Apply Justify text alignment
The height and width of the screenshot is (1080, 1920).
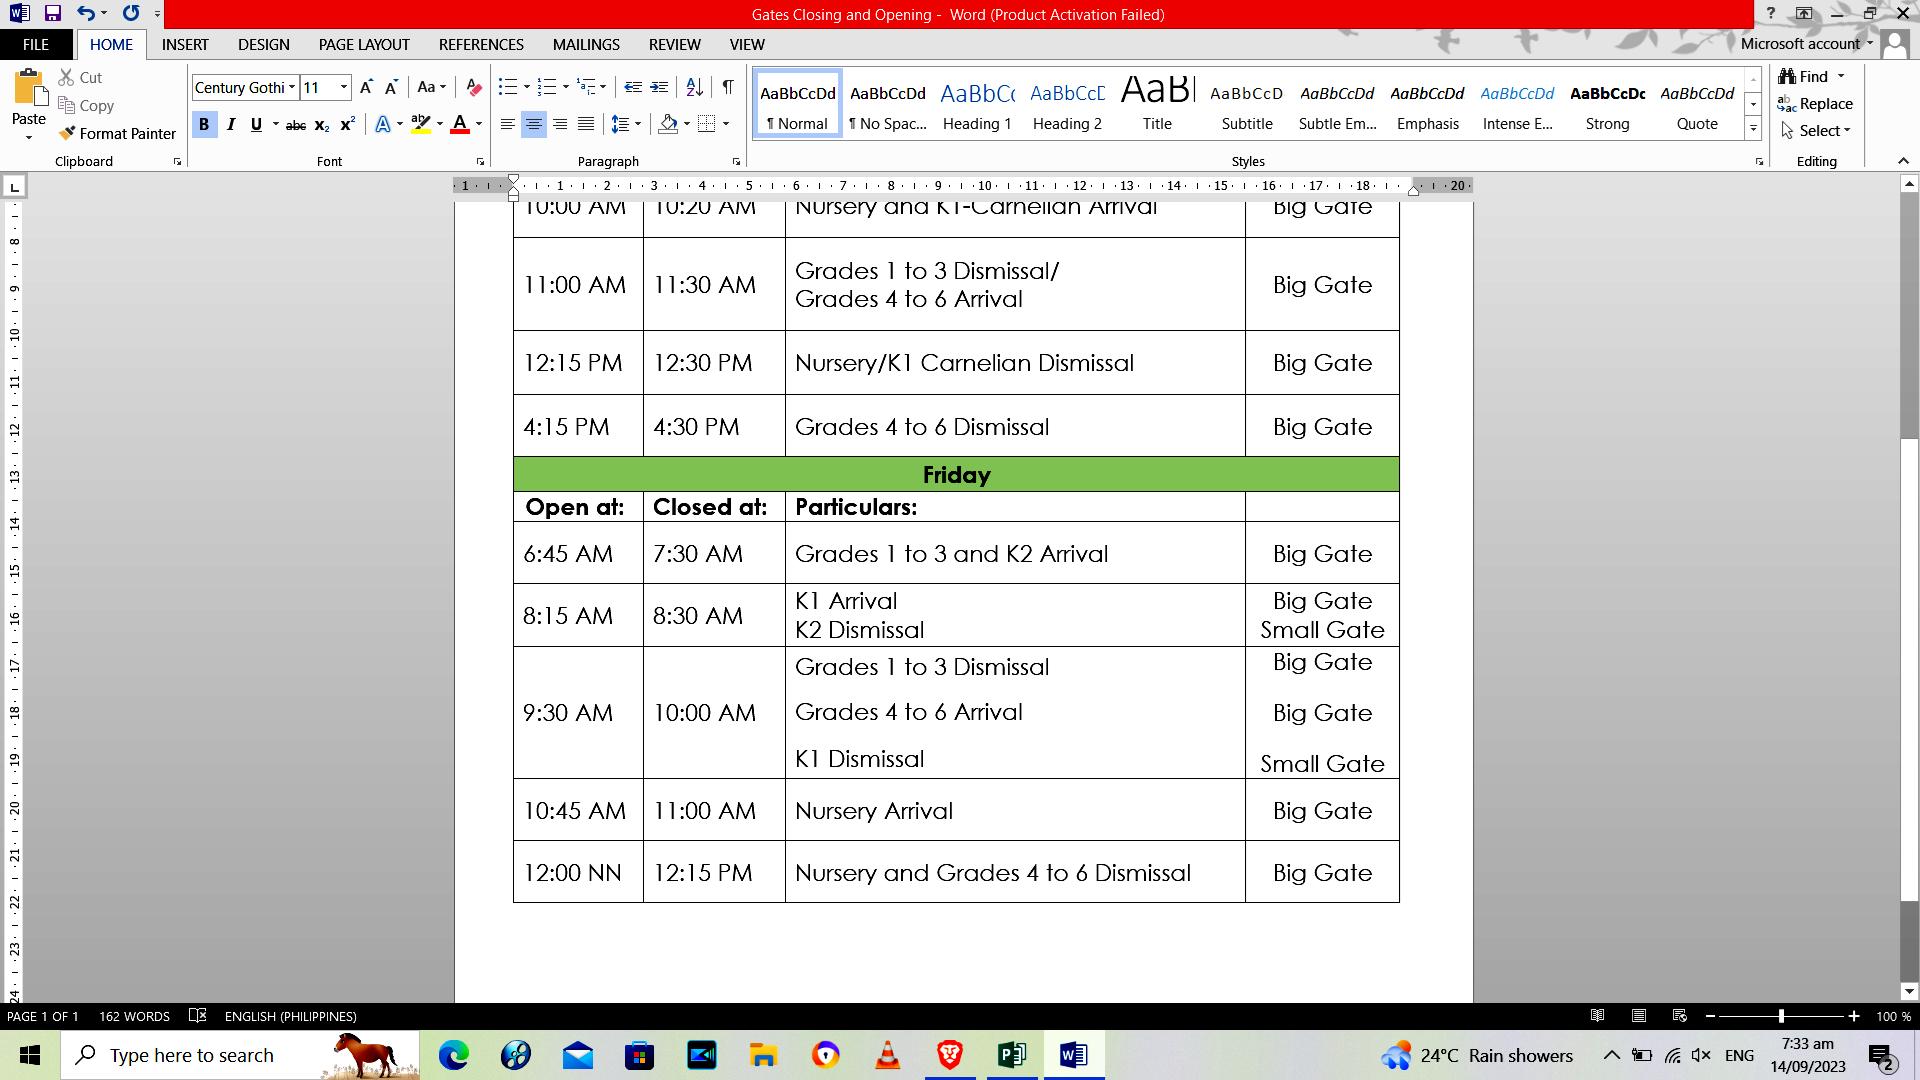pyautogui.click(x=586, y=124)
